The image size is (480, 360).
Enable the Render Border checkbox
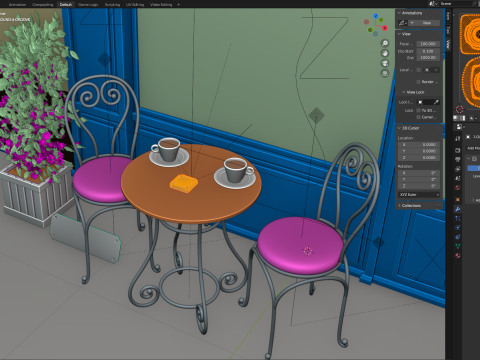click(419, 82)
